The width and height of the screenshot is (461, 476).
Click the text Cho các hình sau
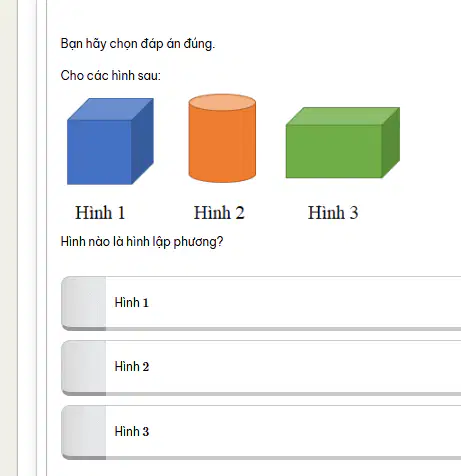coord(110,75)
